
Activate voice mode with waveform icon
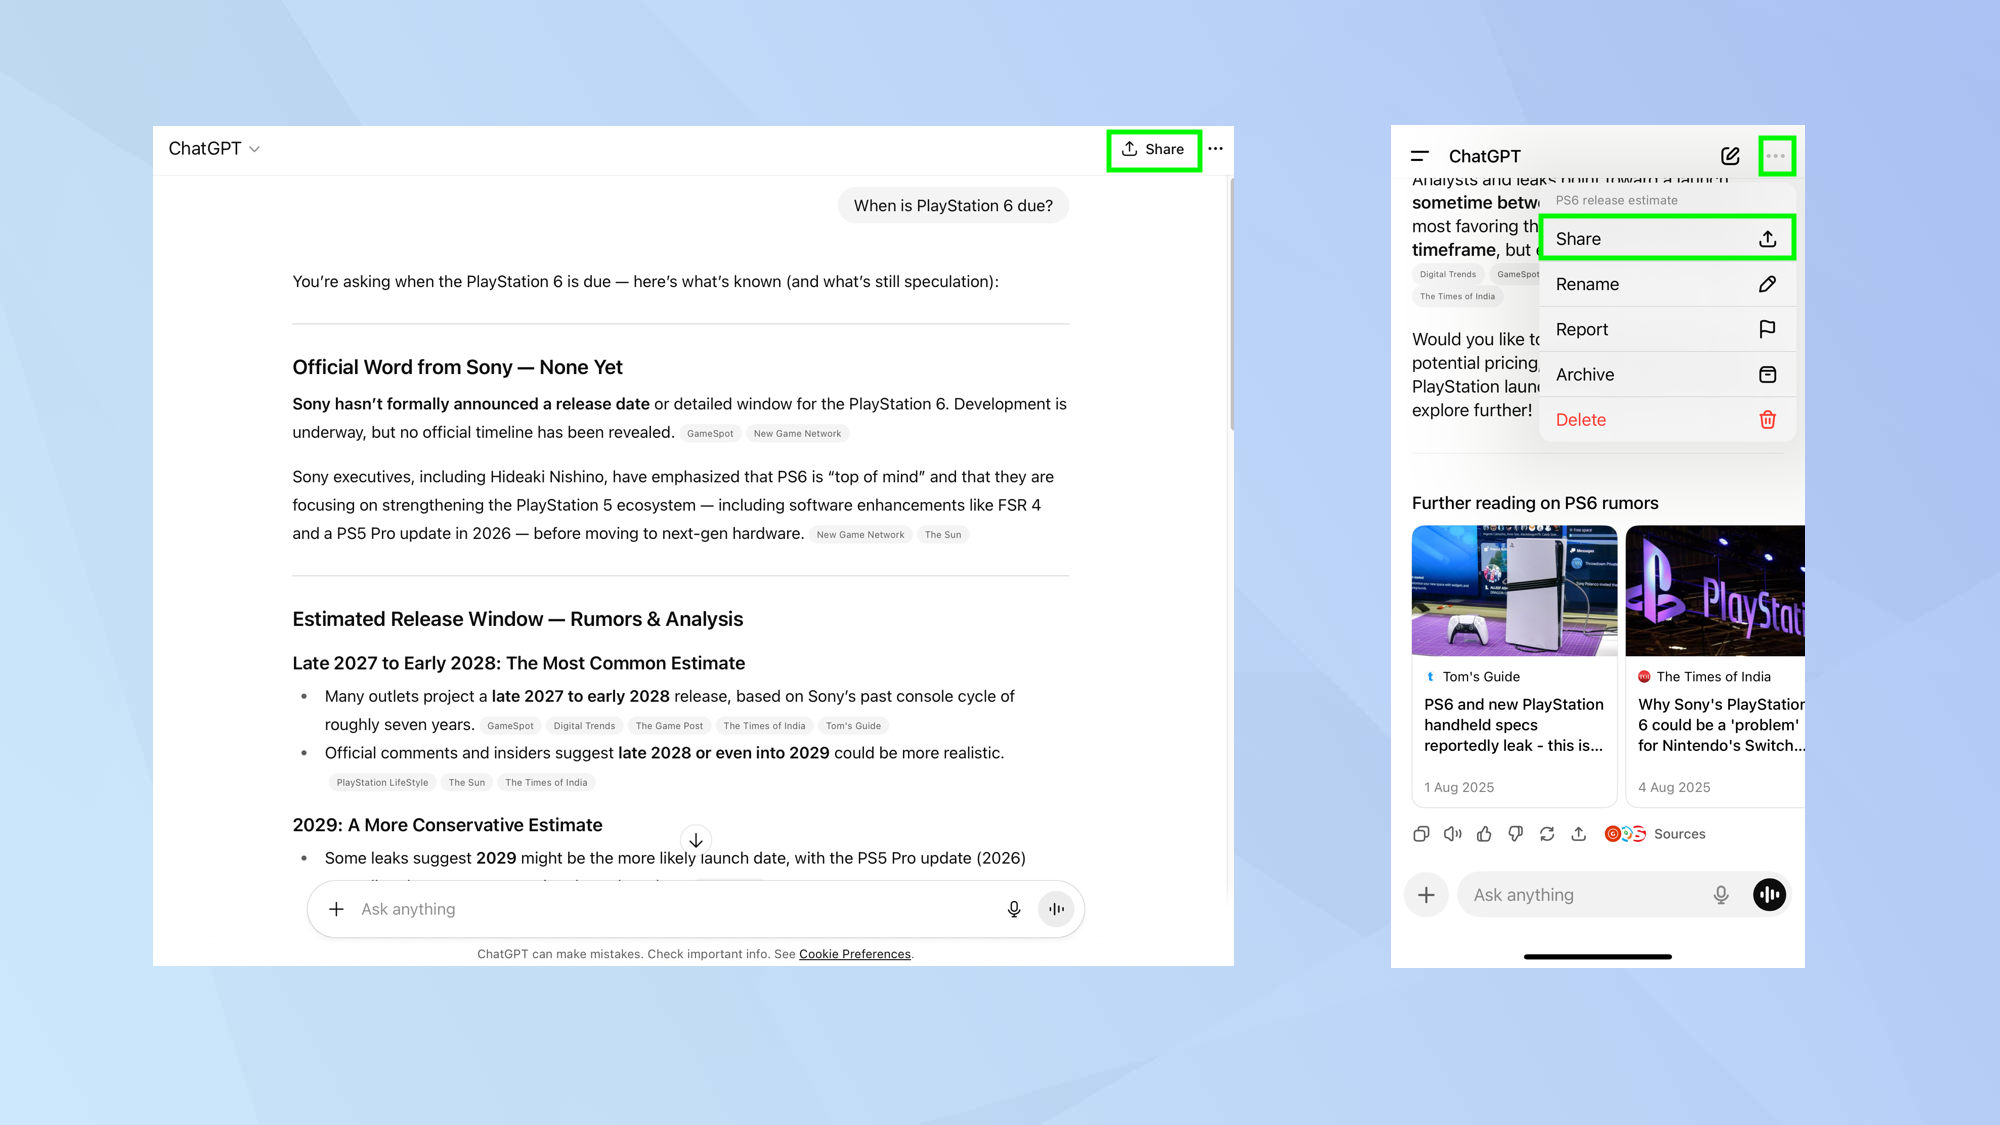click(x=1768, y=894)
